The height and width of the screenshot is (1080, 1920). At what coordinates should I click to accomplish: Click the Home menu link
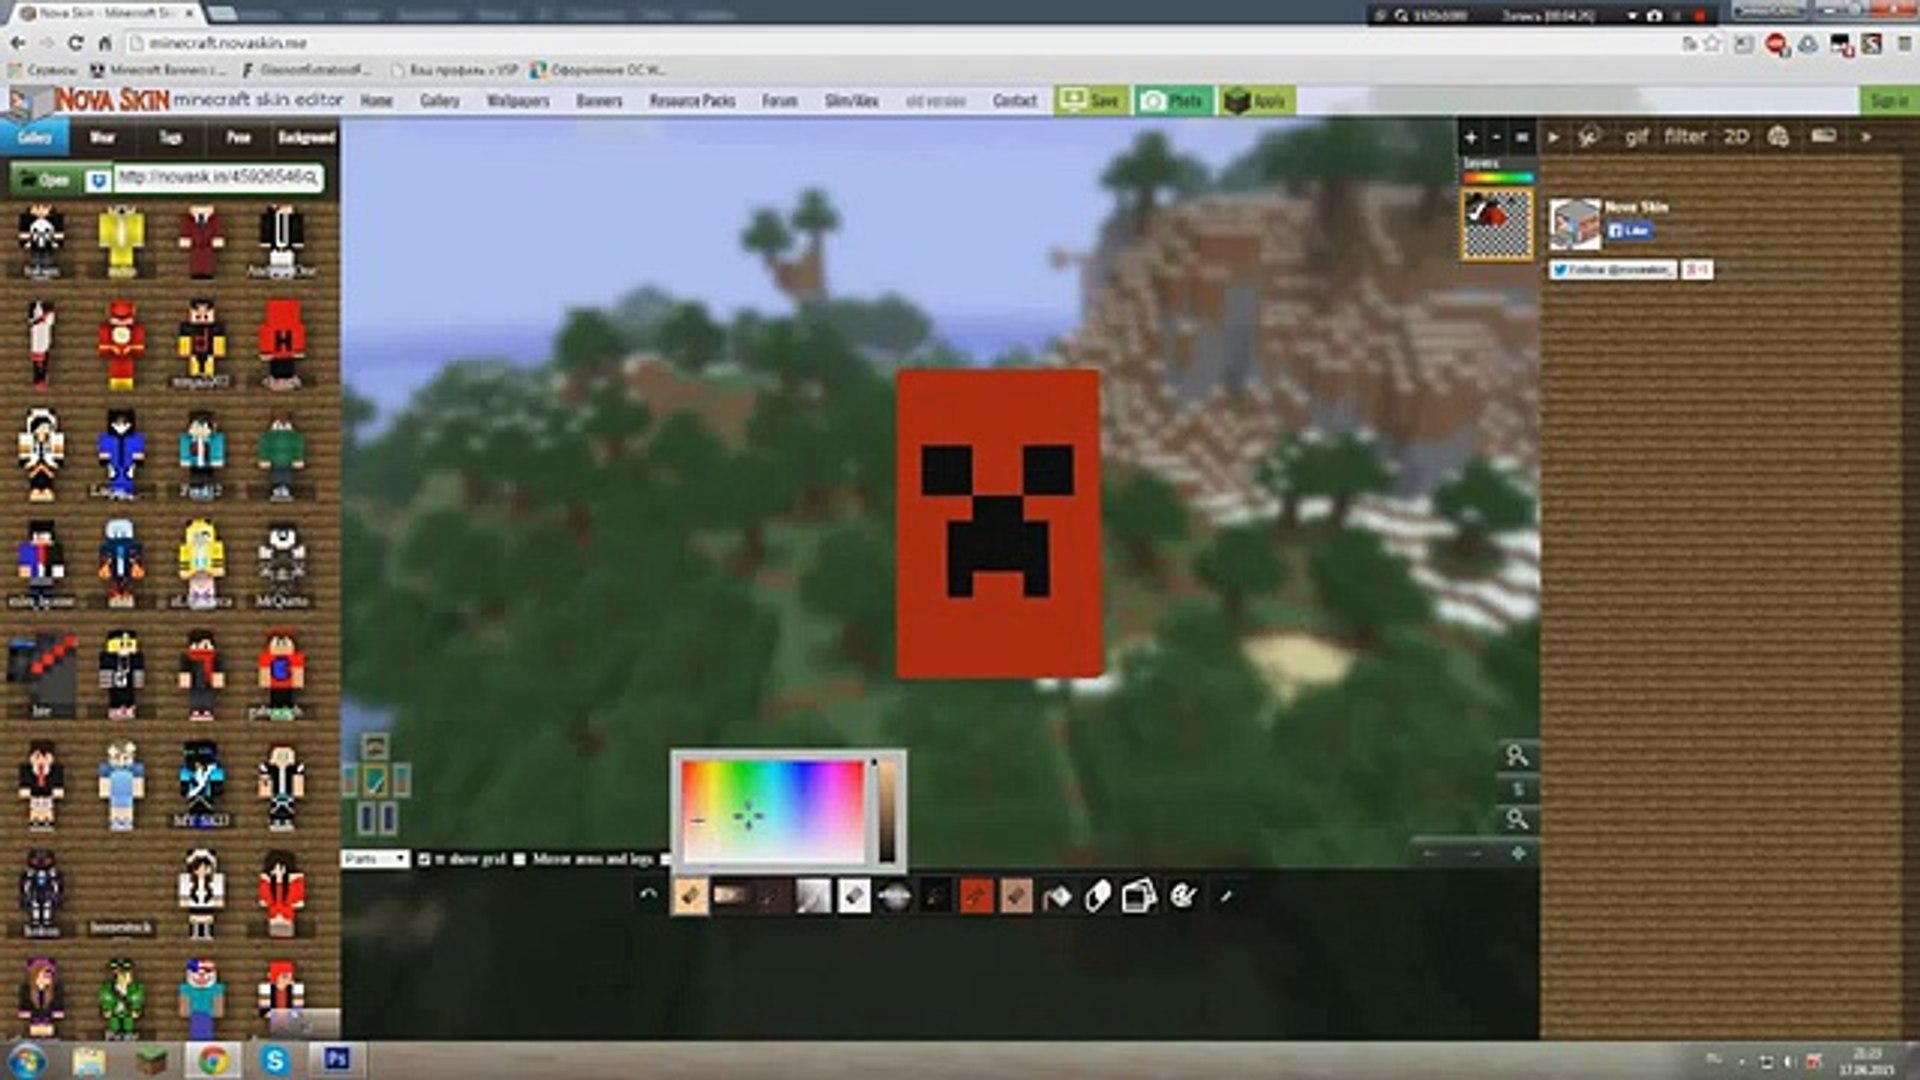pyautogui.click(x=377, y=101)
